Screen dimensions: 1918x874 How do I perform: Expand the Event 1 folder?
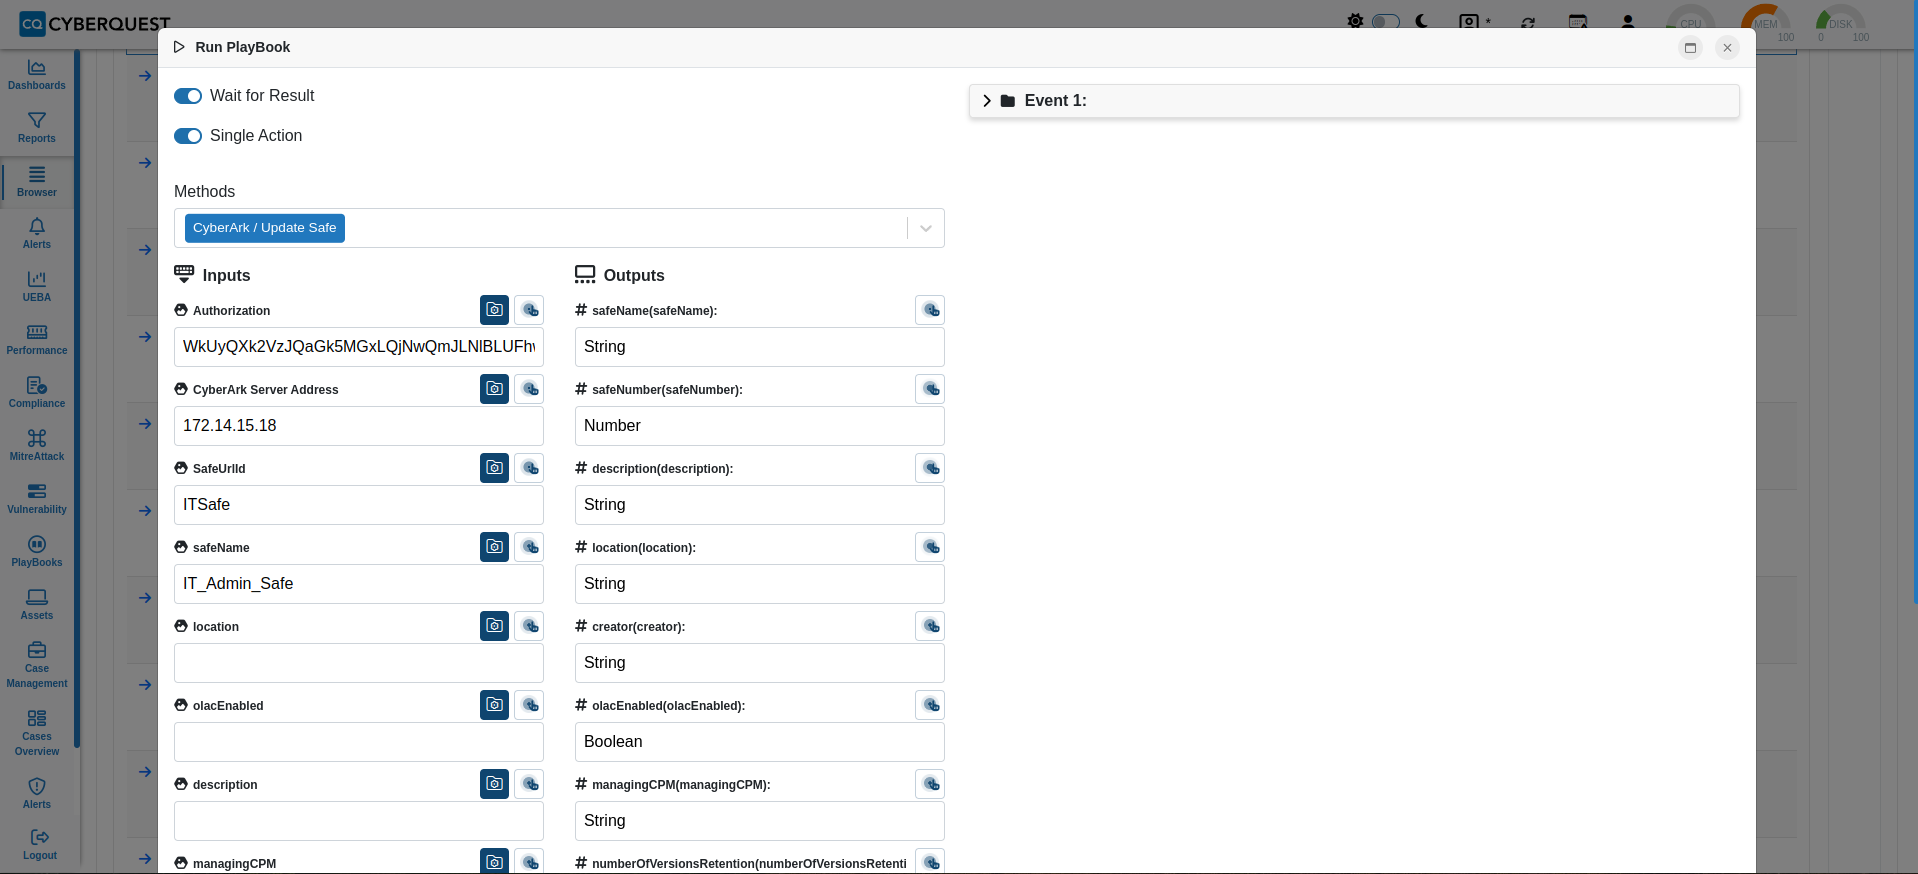click(987, 101)
